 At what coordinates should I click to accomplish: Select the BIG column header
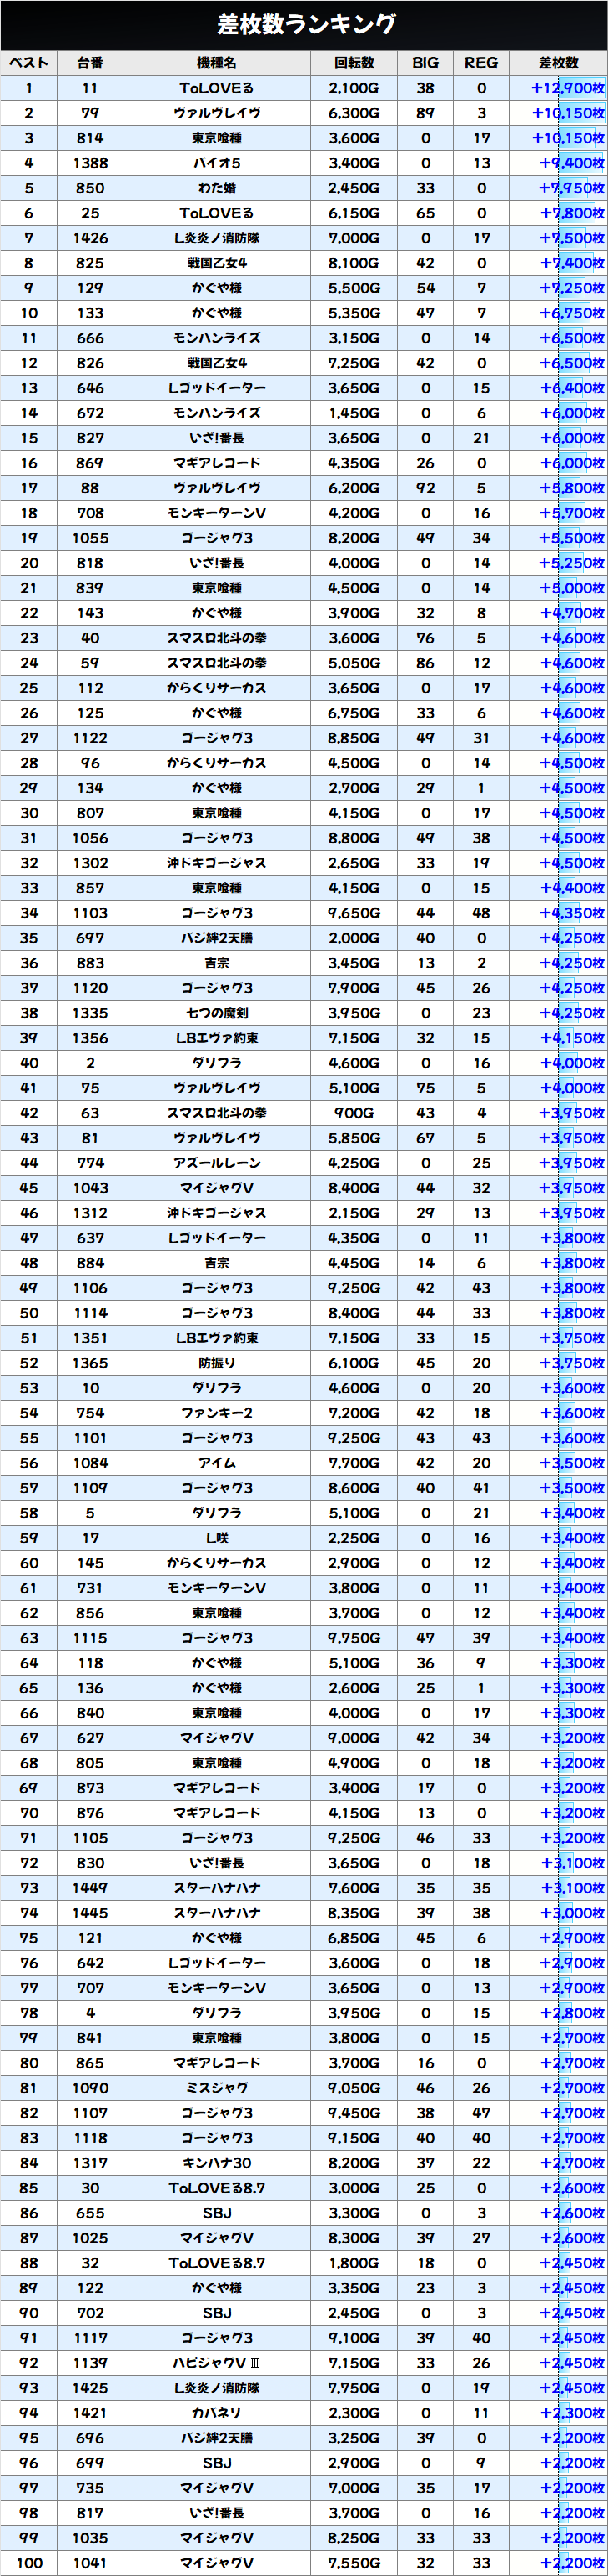tap(425, 63)
